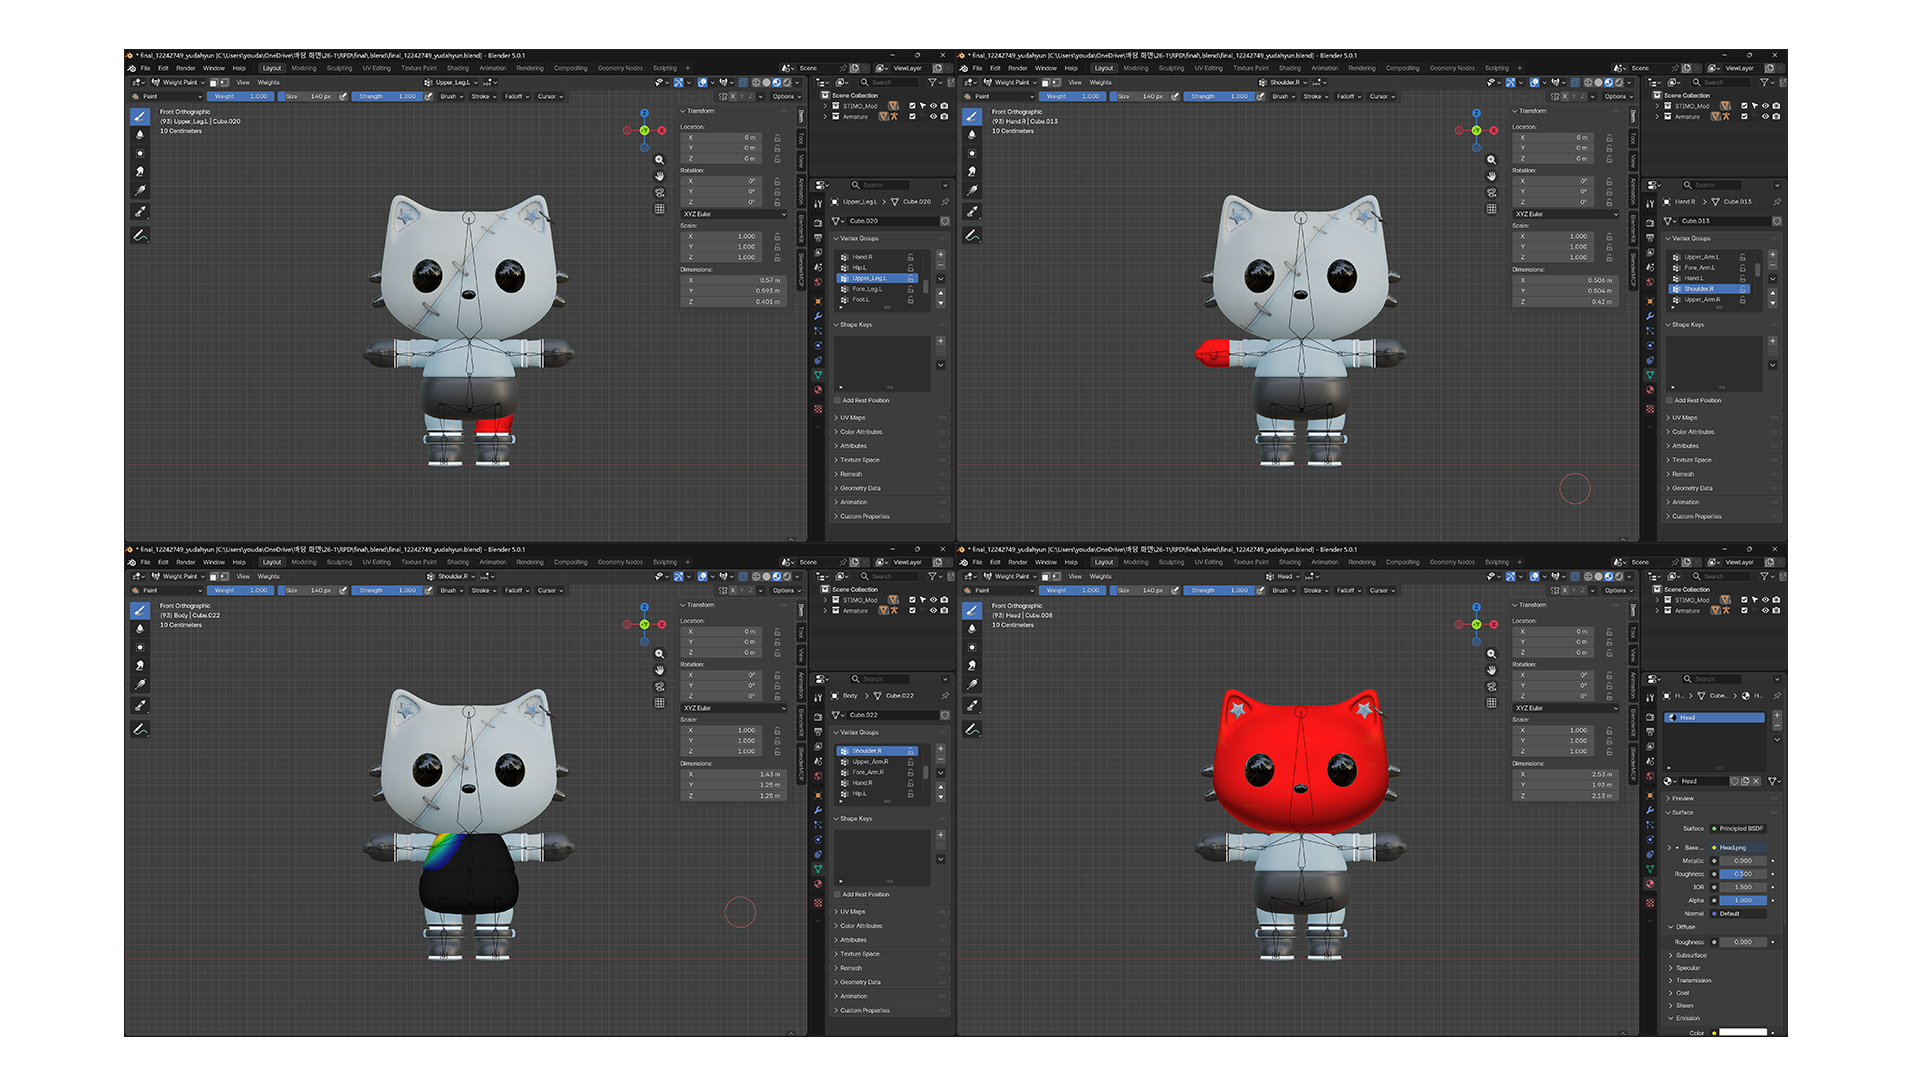This screenshot has height=1080, width=1920.
Task: Select Upper_Arm.R vertex group in Body window
Action: (x=877, y=761)
